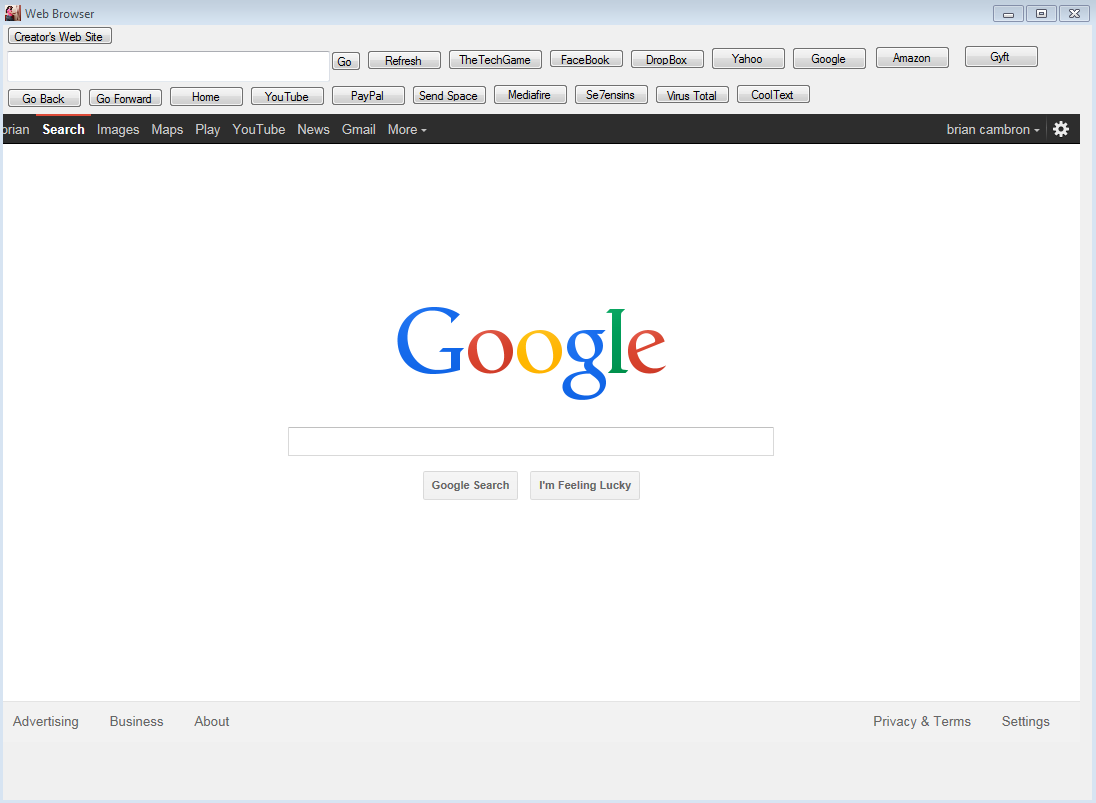The width and height of the screenshot is (1096, 803).
Task: Click Go Forward button
Action: pos(125,99)
